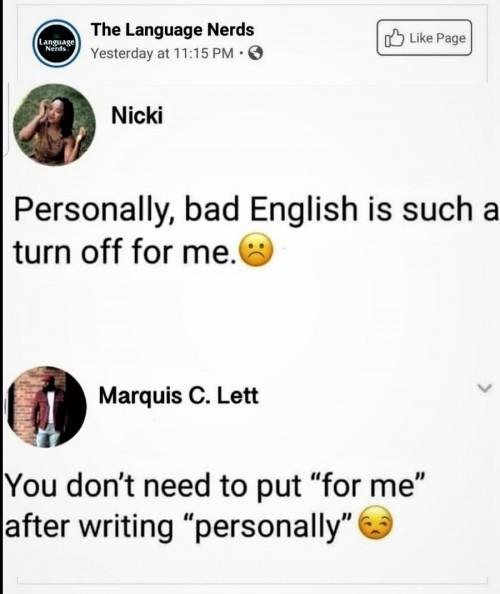Click the 'You don't need to put' reply line

(215, 486)
